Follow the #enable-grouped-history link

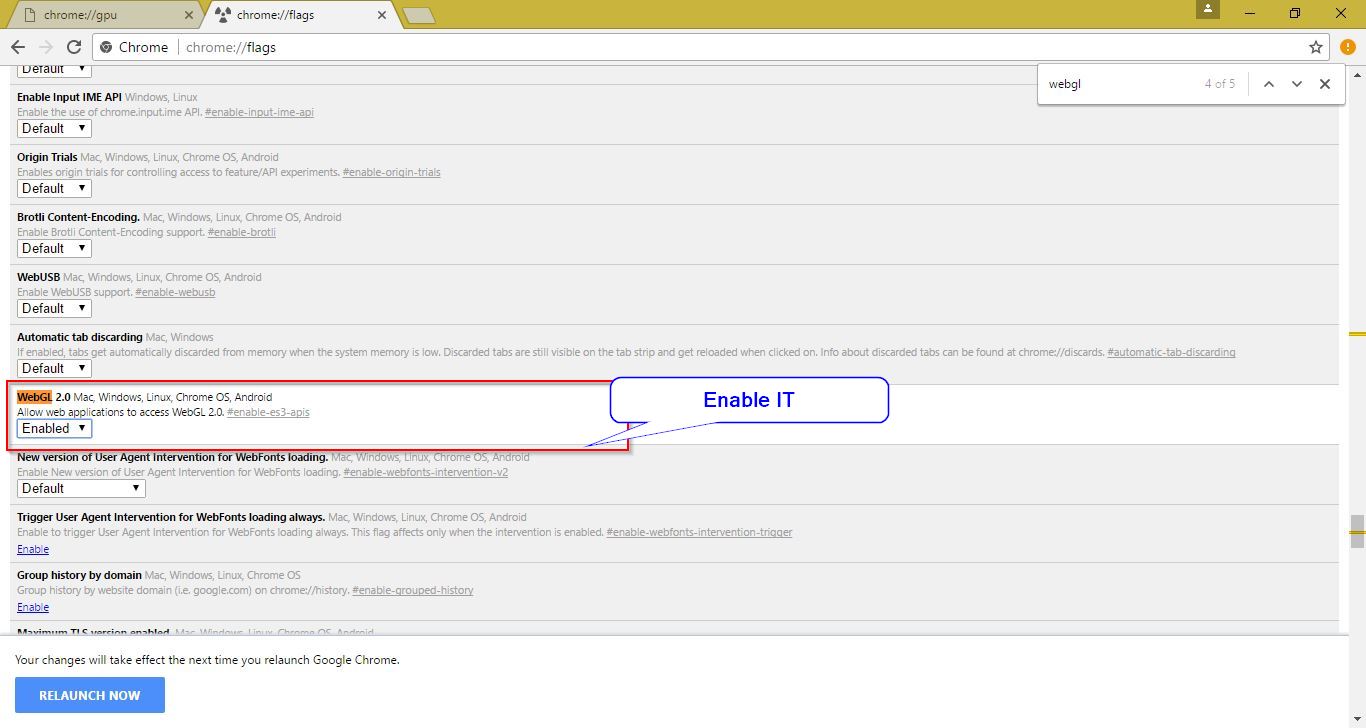coord(412,590)
